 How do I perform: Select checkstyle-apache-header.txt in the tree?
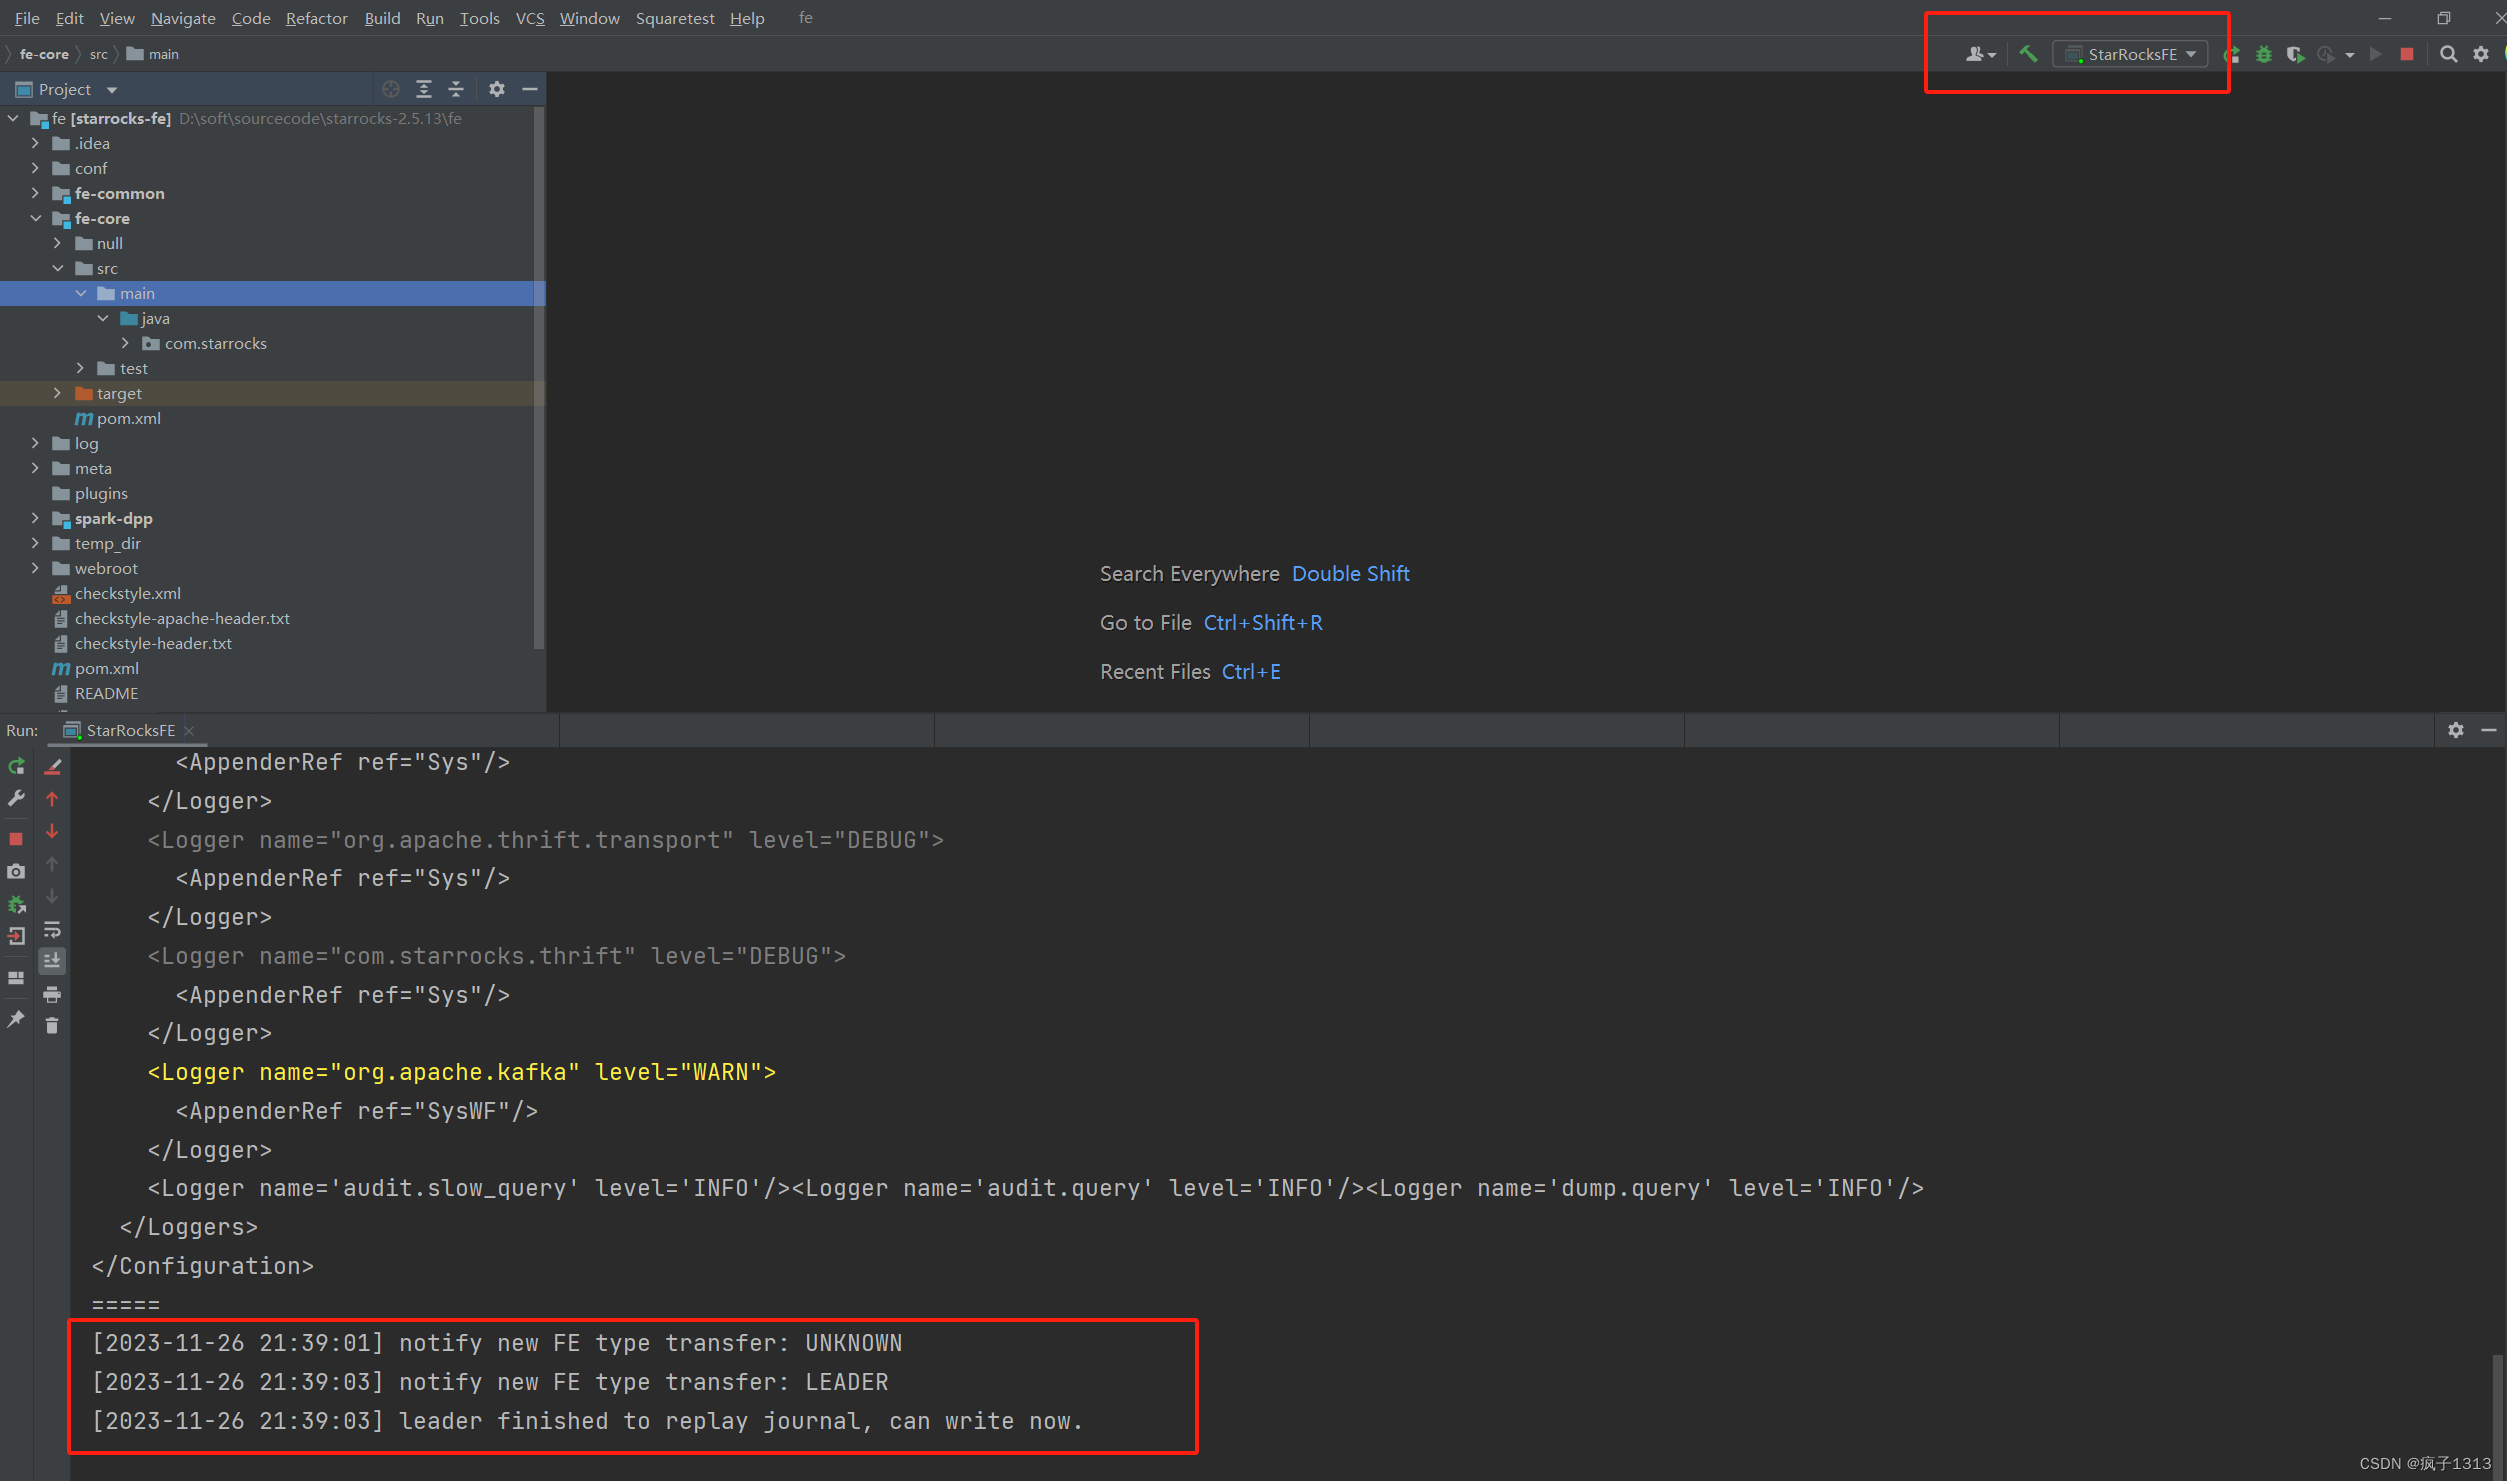coord(182,618)
